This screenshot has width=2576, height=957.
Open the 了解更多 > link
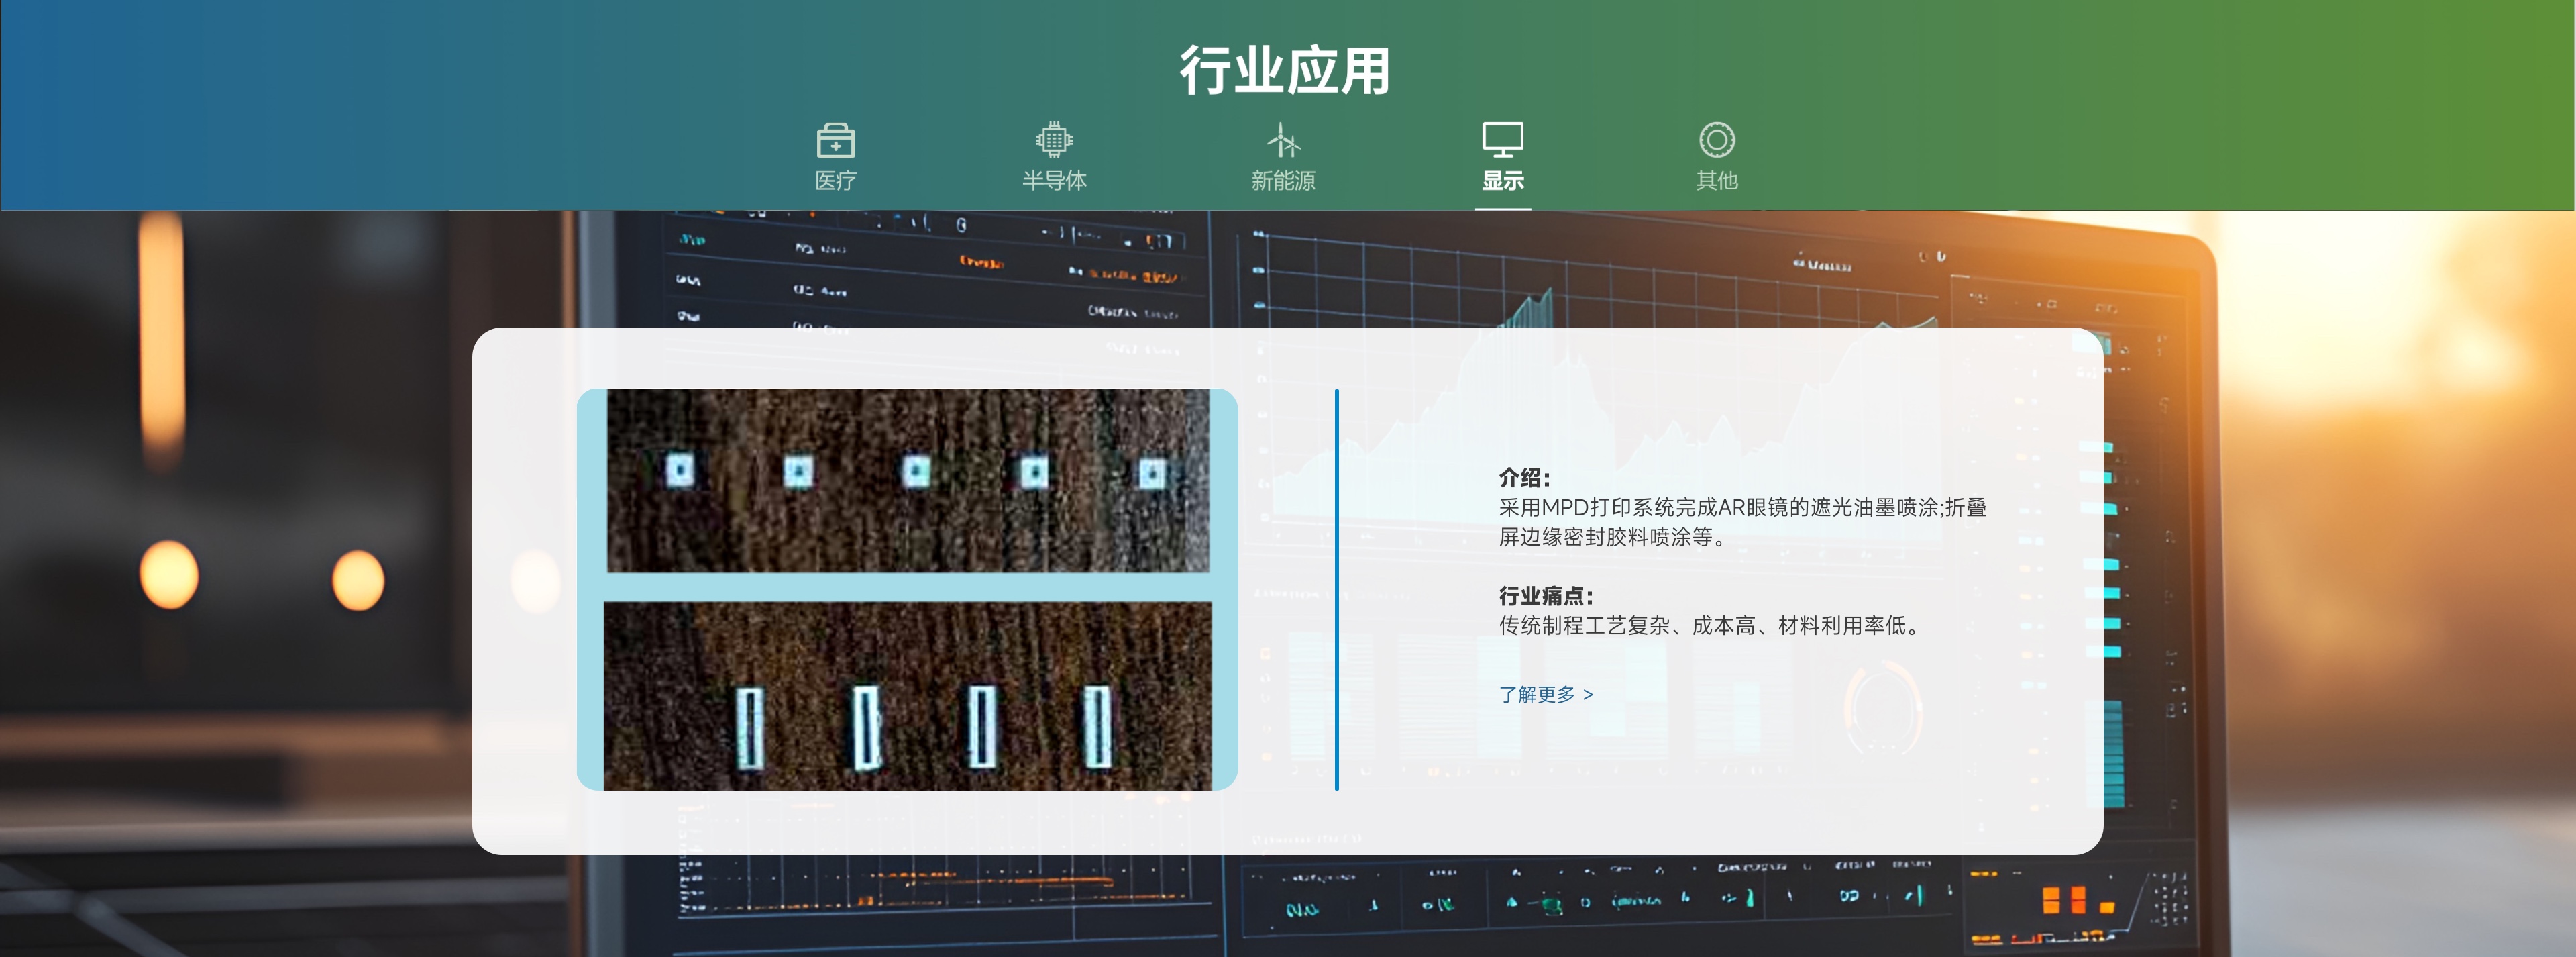point(1545,694)
